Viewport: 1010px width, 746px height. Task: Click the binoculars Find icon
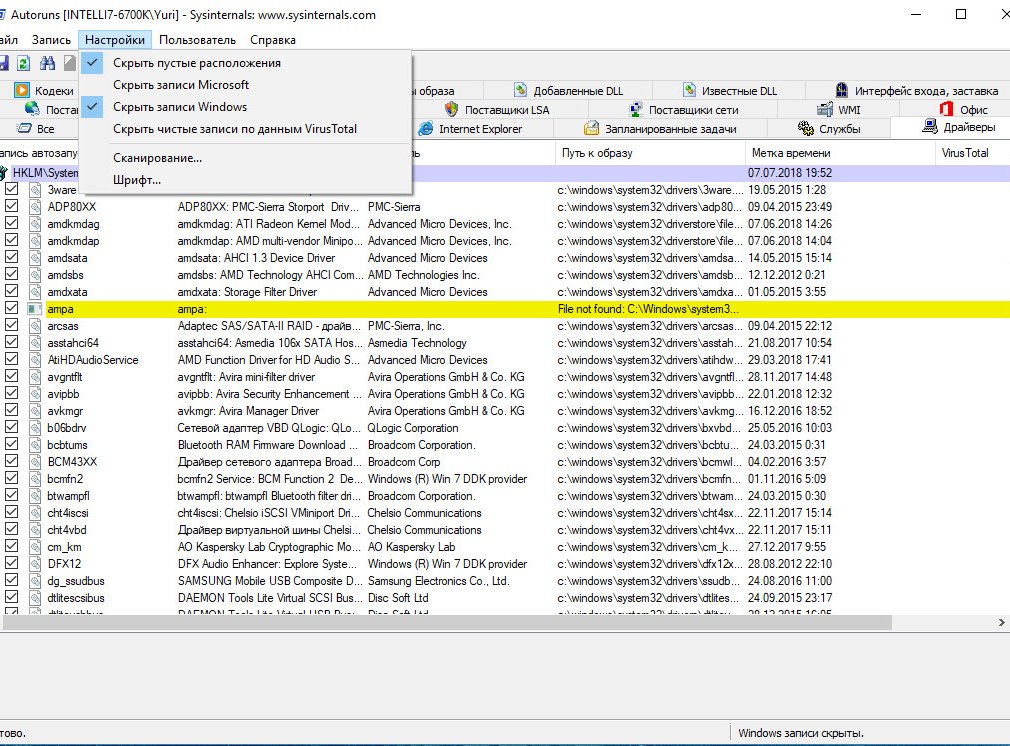click(47, 62)
